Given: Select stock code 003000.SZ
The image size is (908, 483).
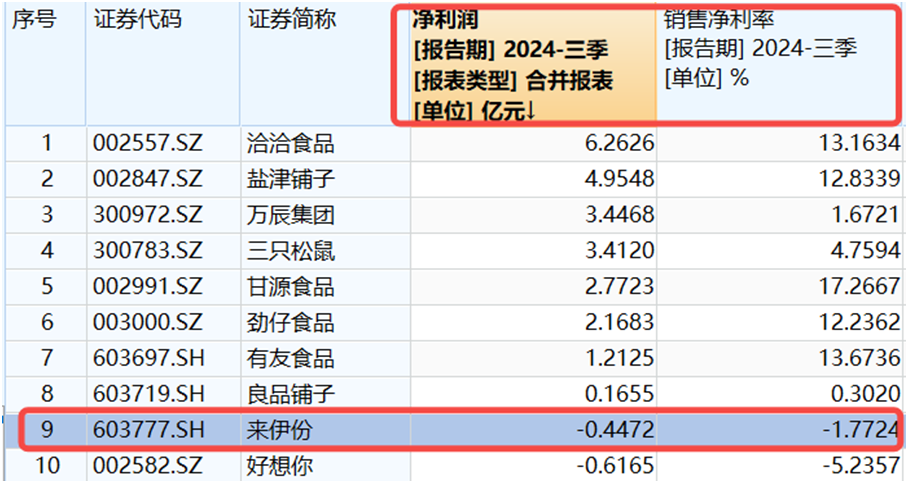Looking at the screenshot, I should tap(148, 323).
